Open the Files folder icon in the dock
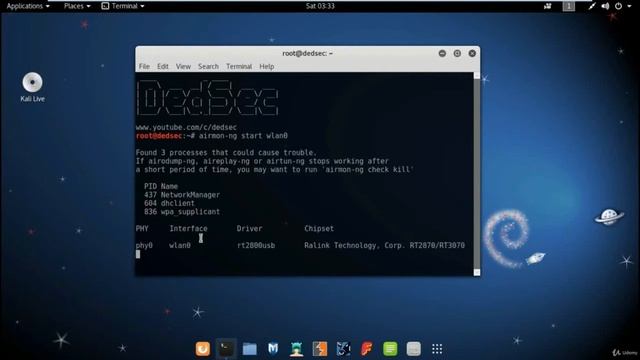This screenshot has width=640, height=360. (x=249, y=349)
